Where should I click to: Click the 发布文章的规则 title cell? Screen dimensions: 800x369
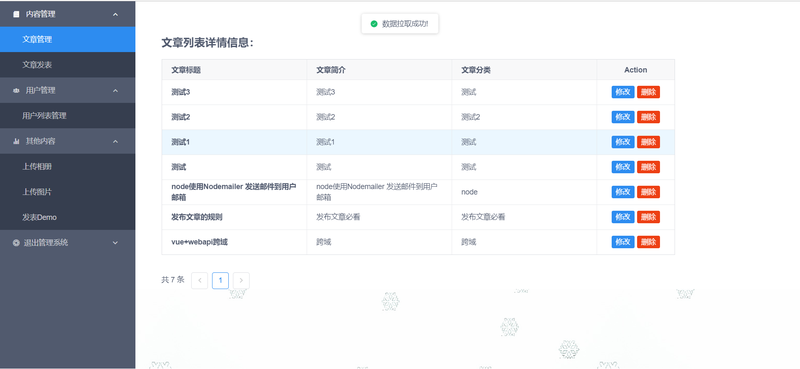point(234,217)
